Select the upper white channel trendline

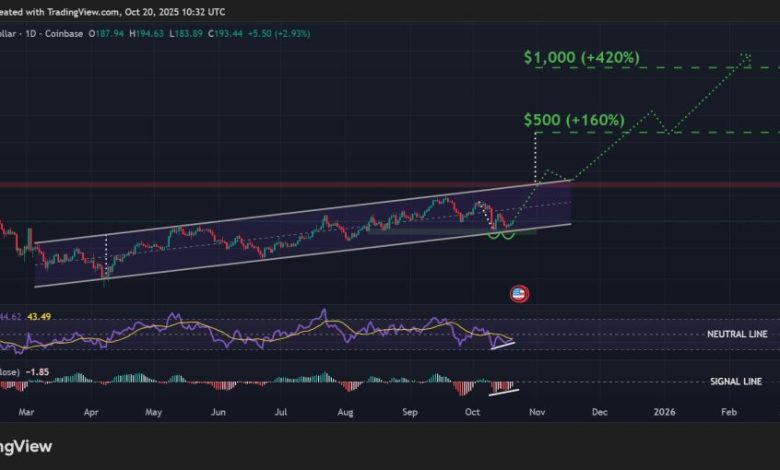(x=300, y=213)
